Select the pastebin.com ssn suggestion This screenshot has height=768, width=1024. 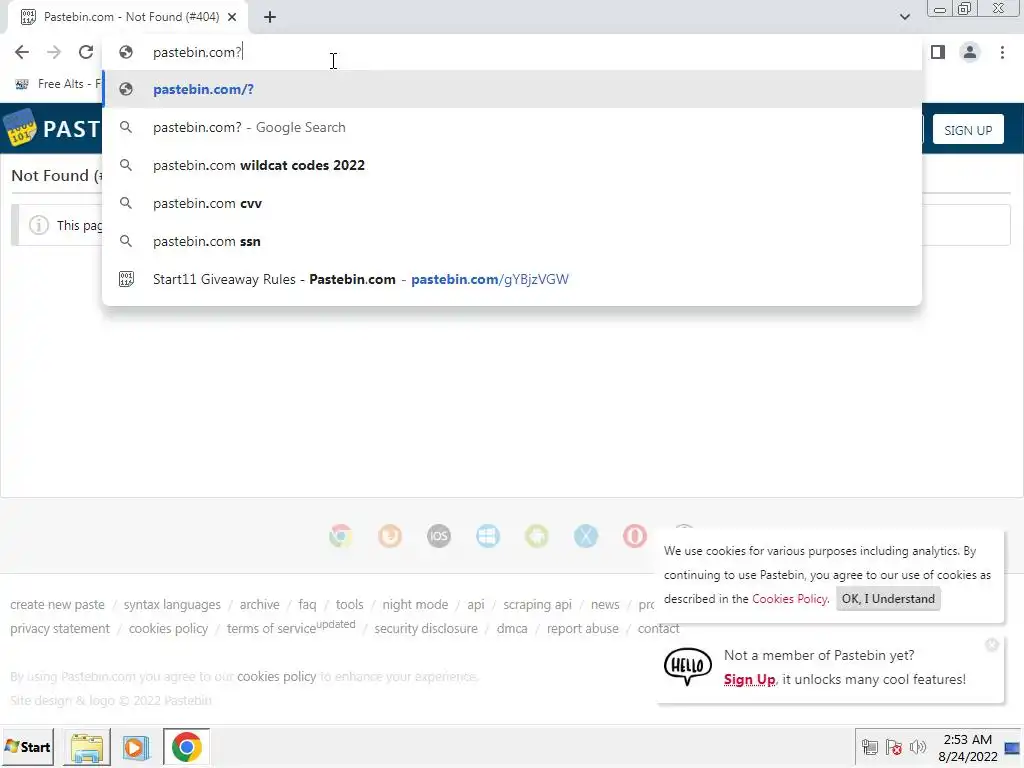[x=512, y=241]
